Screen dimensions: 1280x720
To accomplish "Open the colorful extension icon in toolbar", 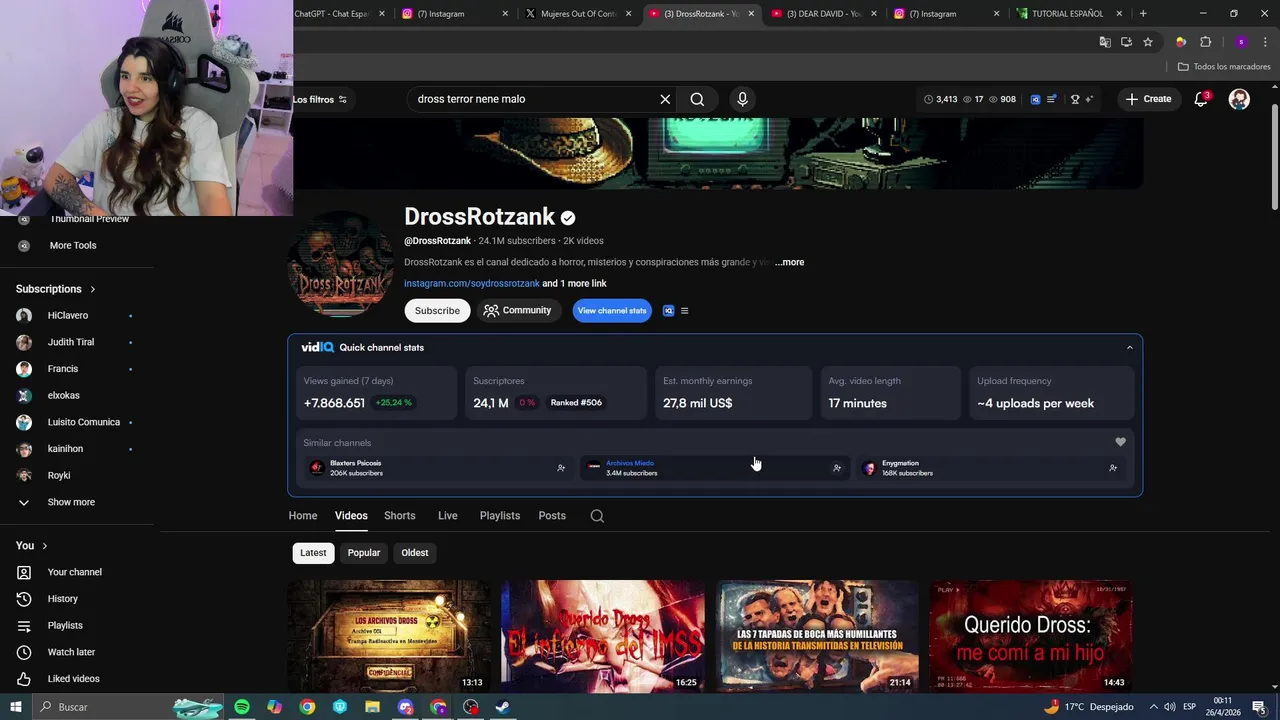I will tap(1181, 42).
